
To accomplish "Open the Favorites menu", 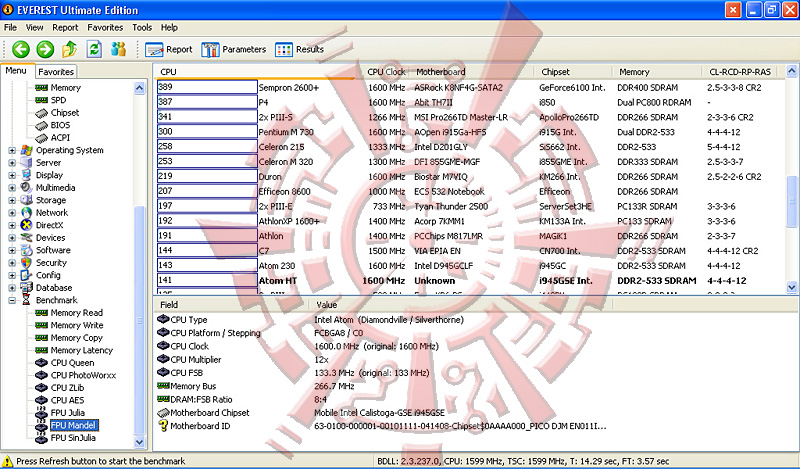I will tap(105, 28).
